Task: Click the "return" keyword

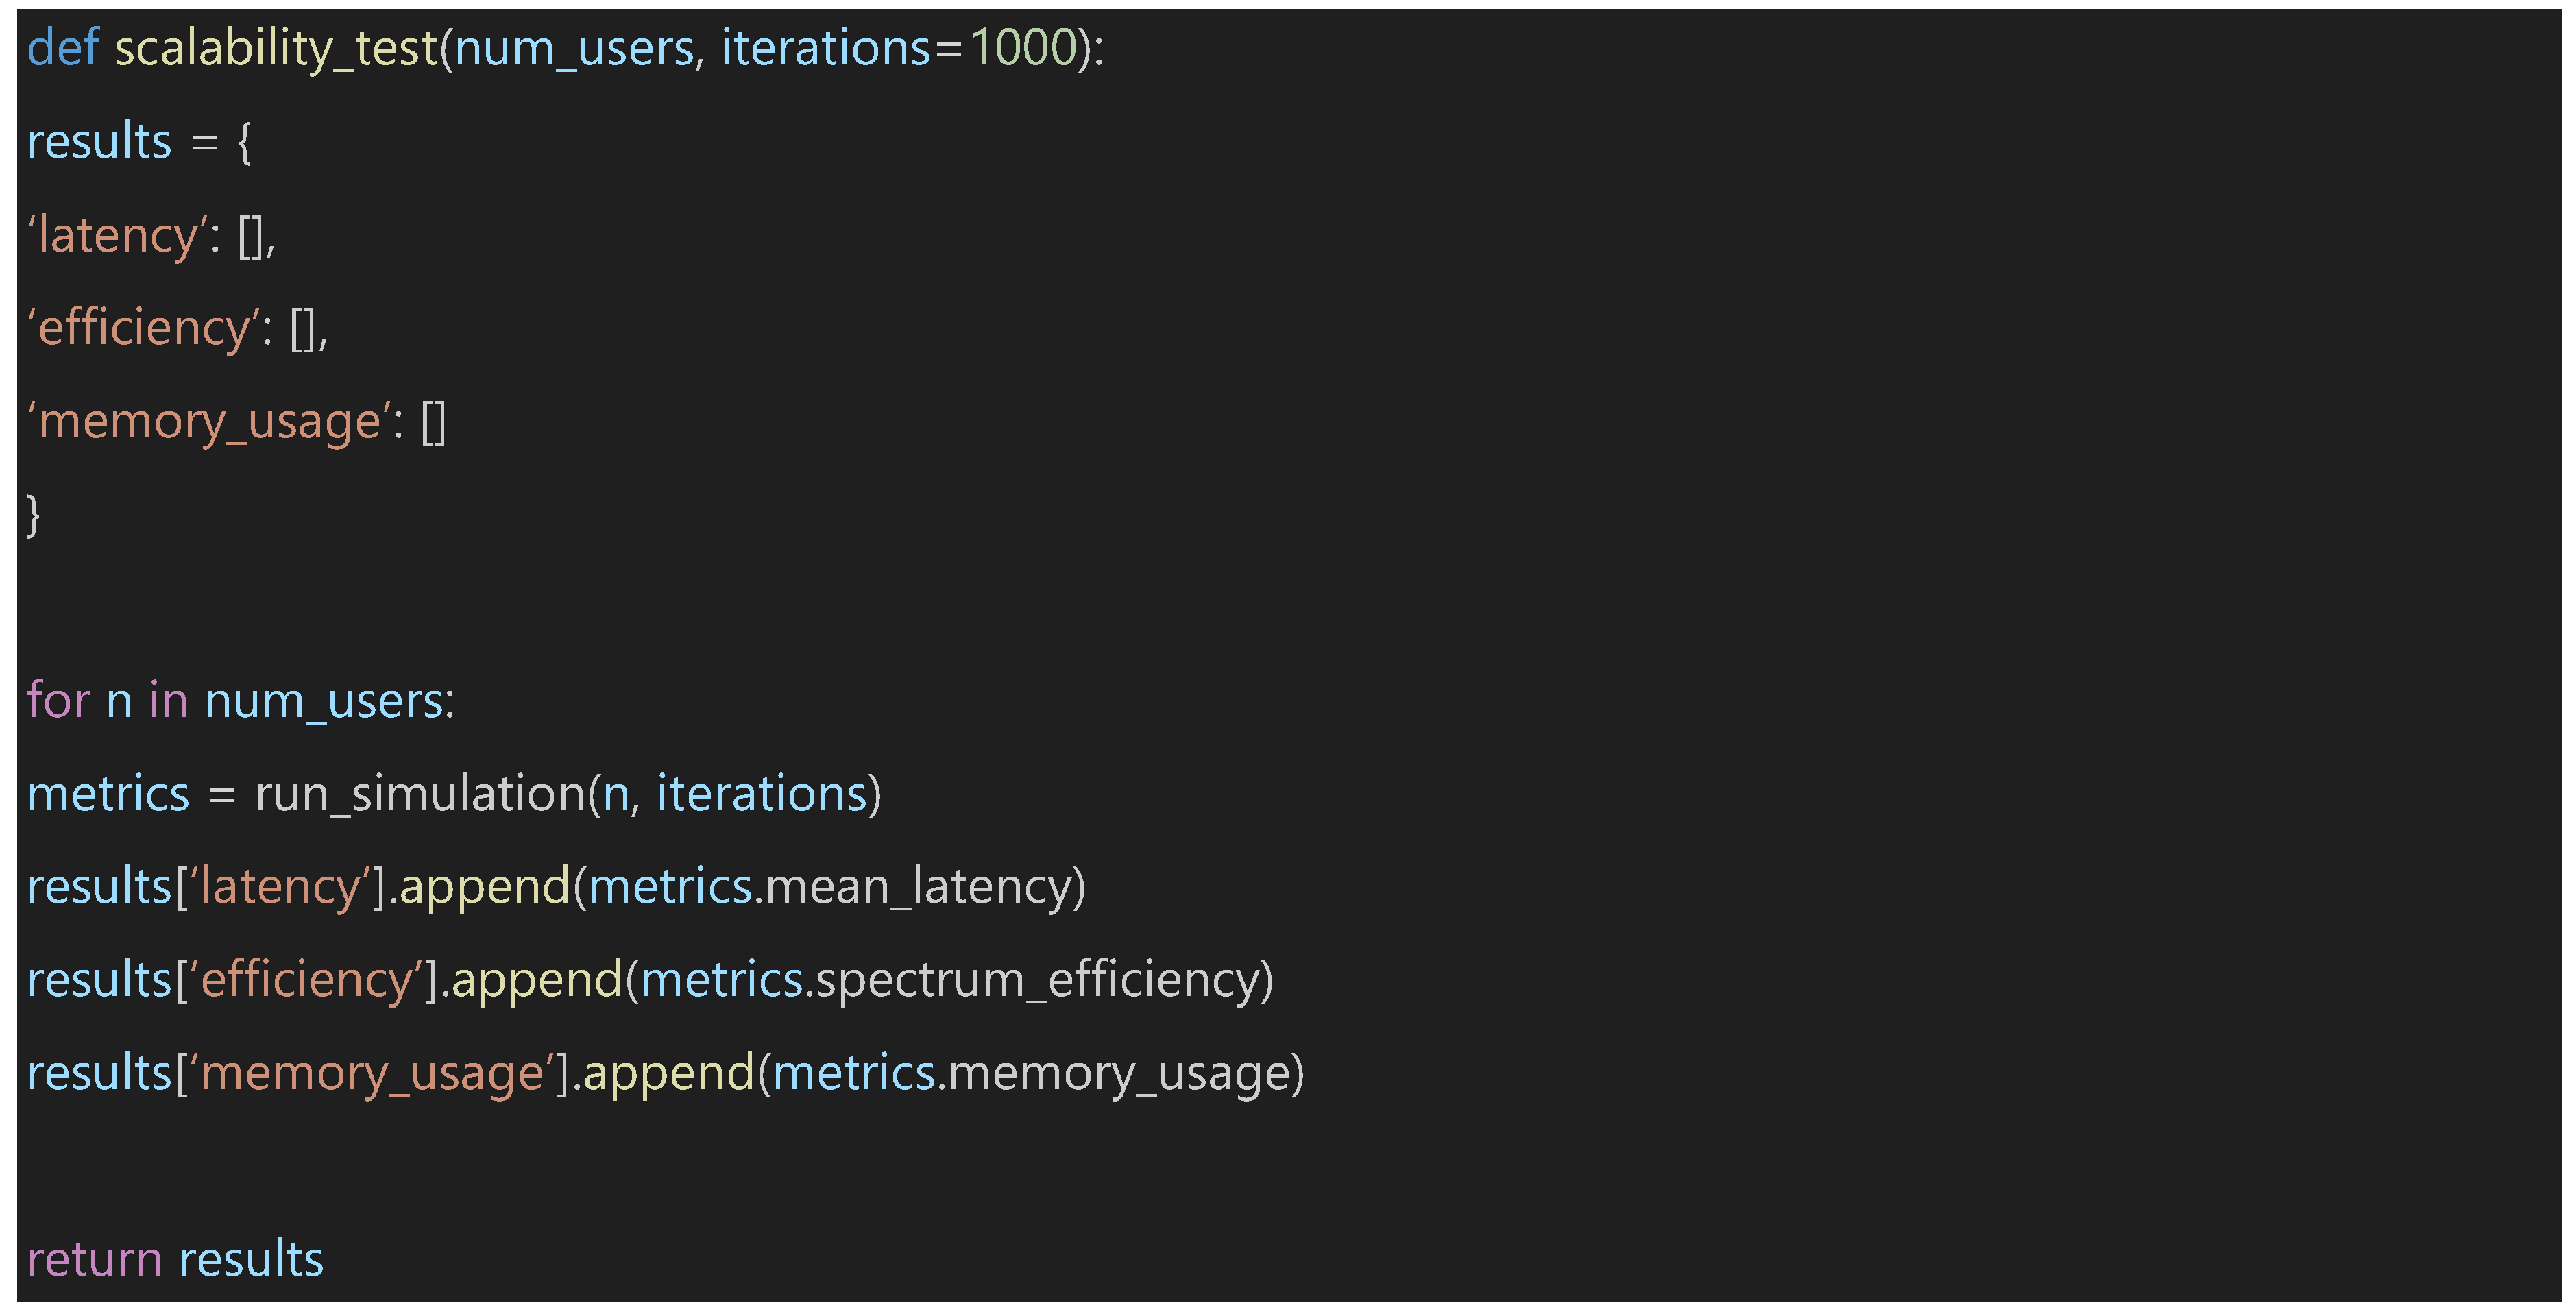Action: [x=94, y=1259]
